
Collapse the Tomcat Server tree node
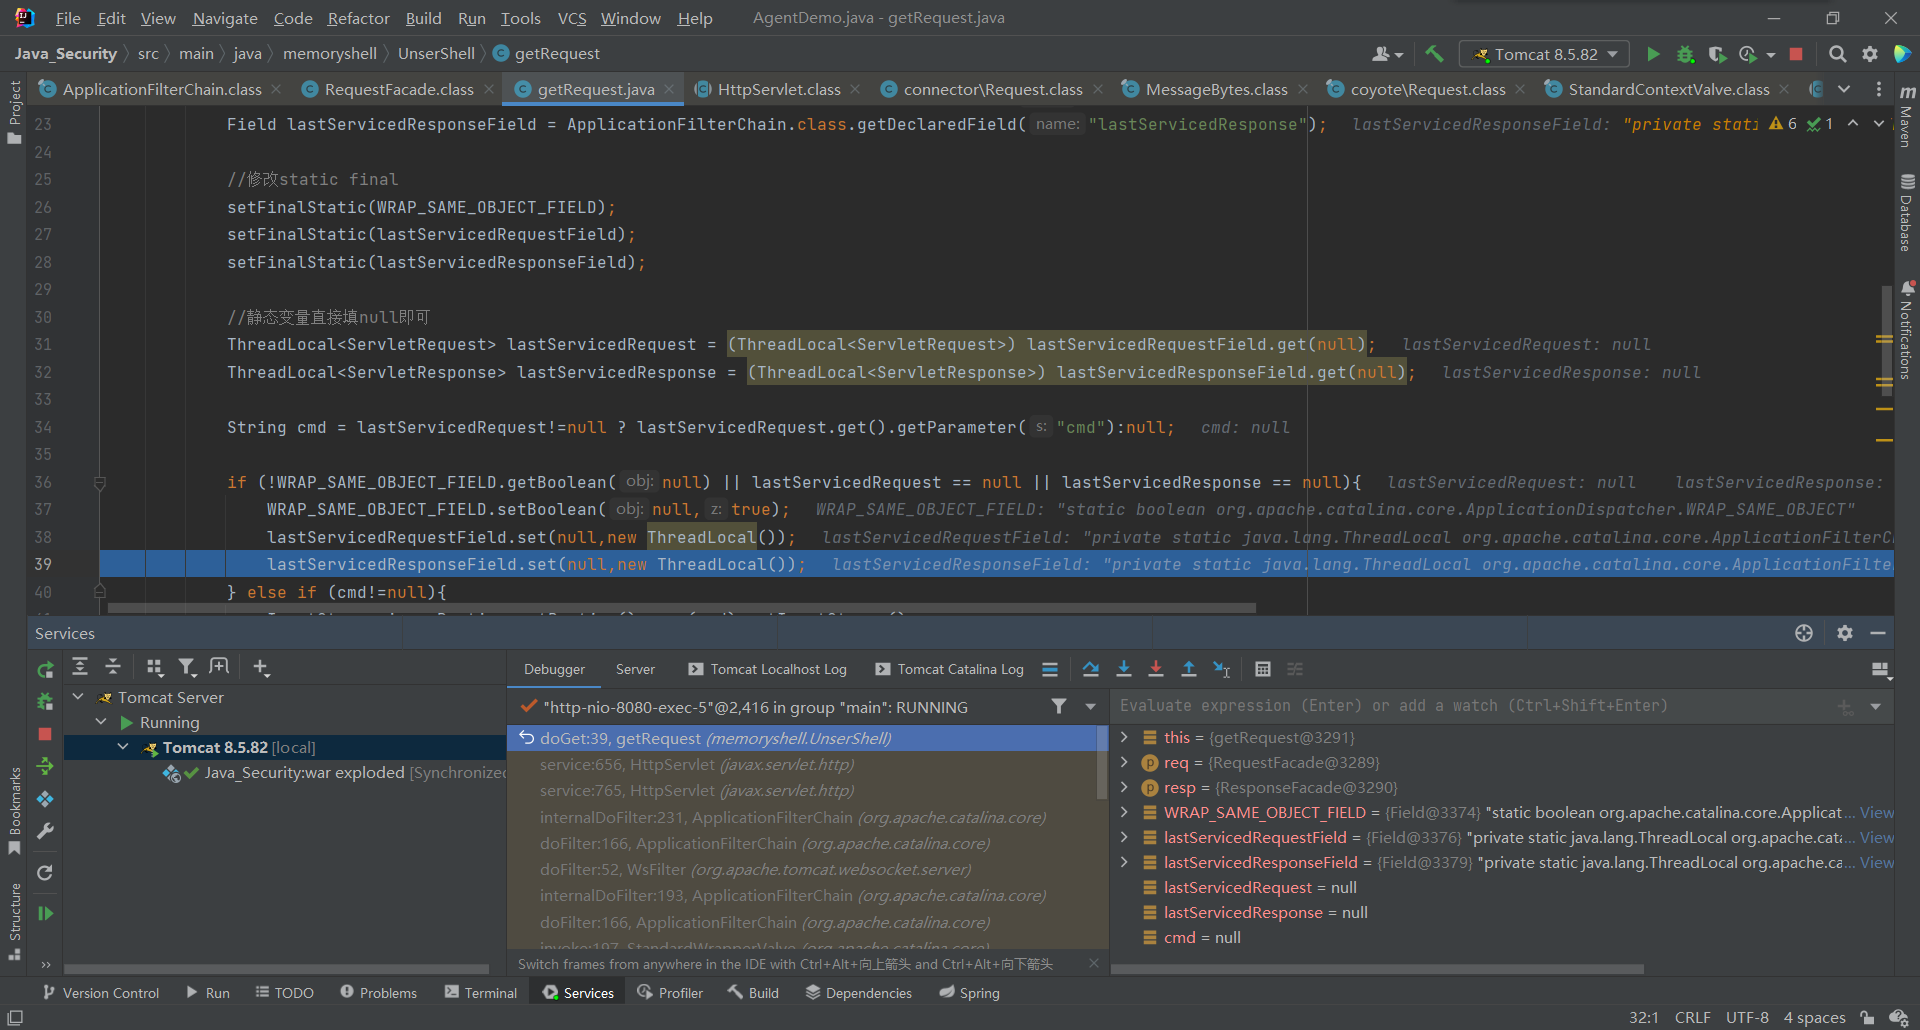click(x=78, y=697)
